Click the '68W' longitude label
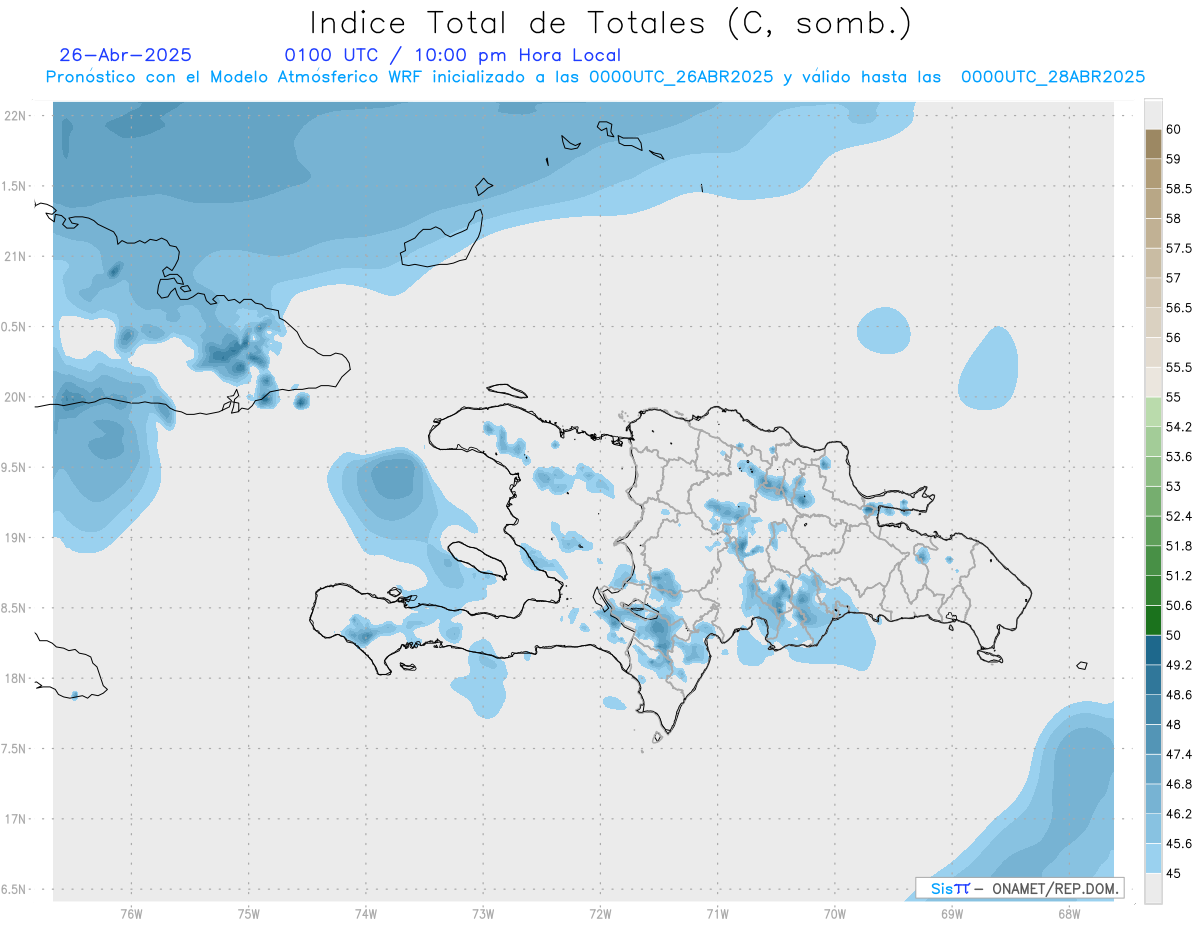This screenshot has width=1200, height=927. 1069,913
